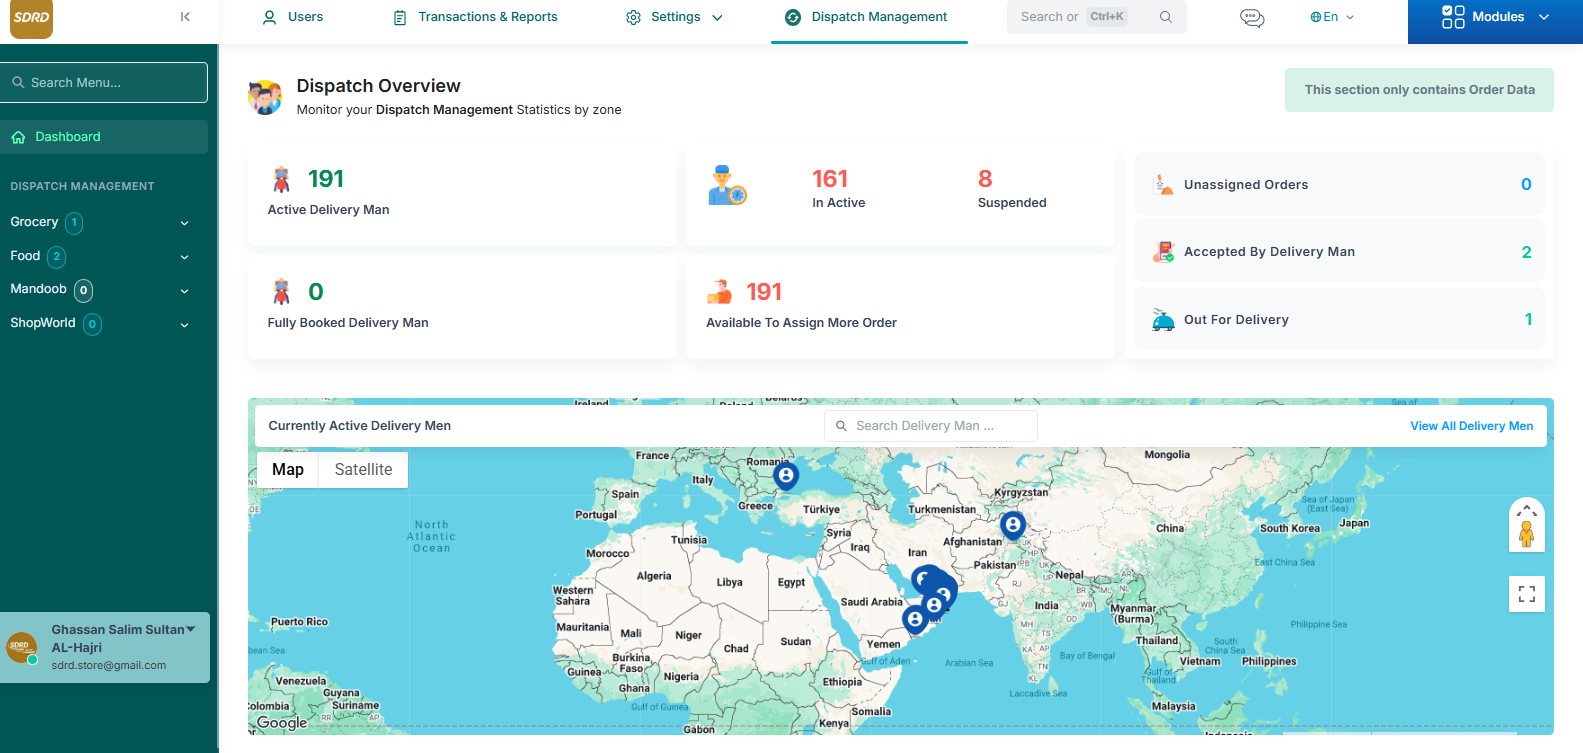The width and height of the screenshot is (1583, 753).
Task: Open the En language dropdown
Action: pos(1332,17)
